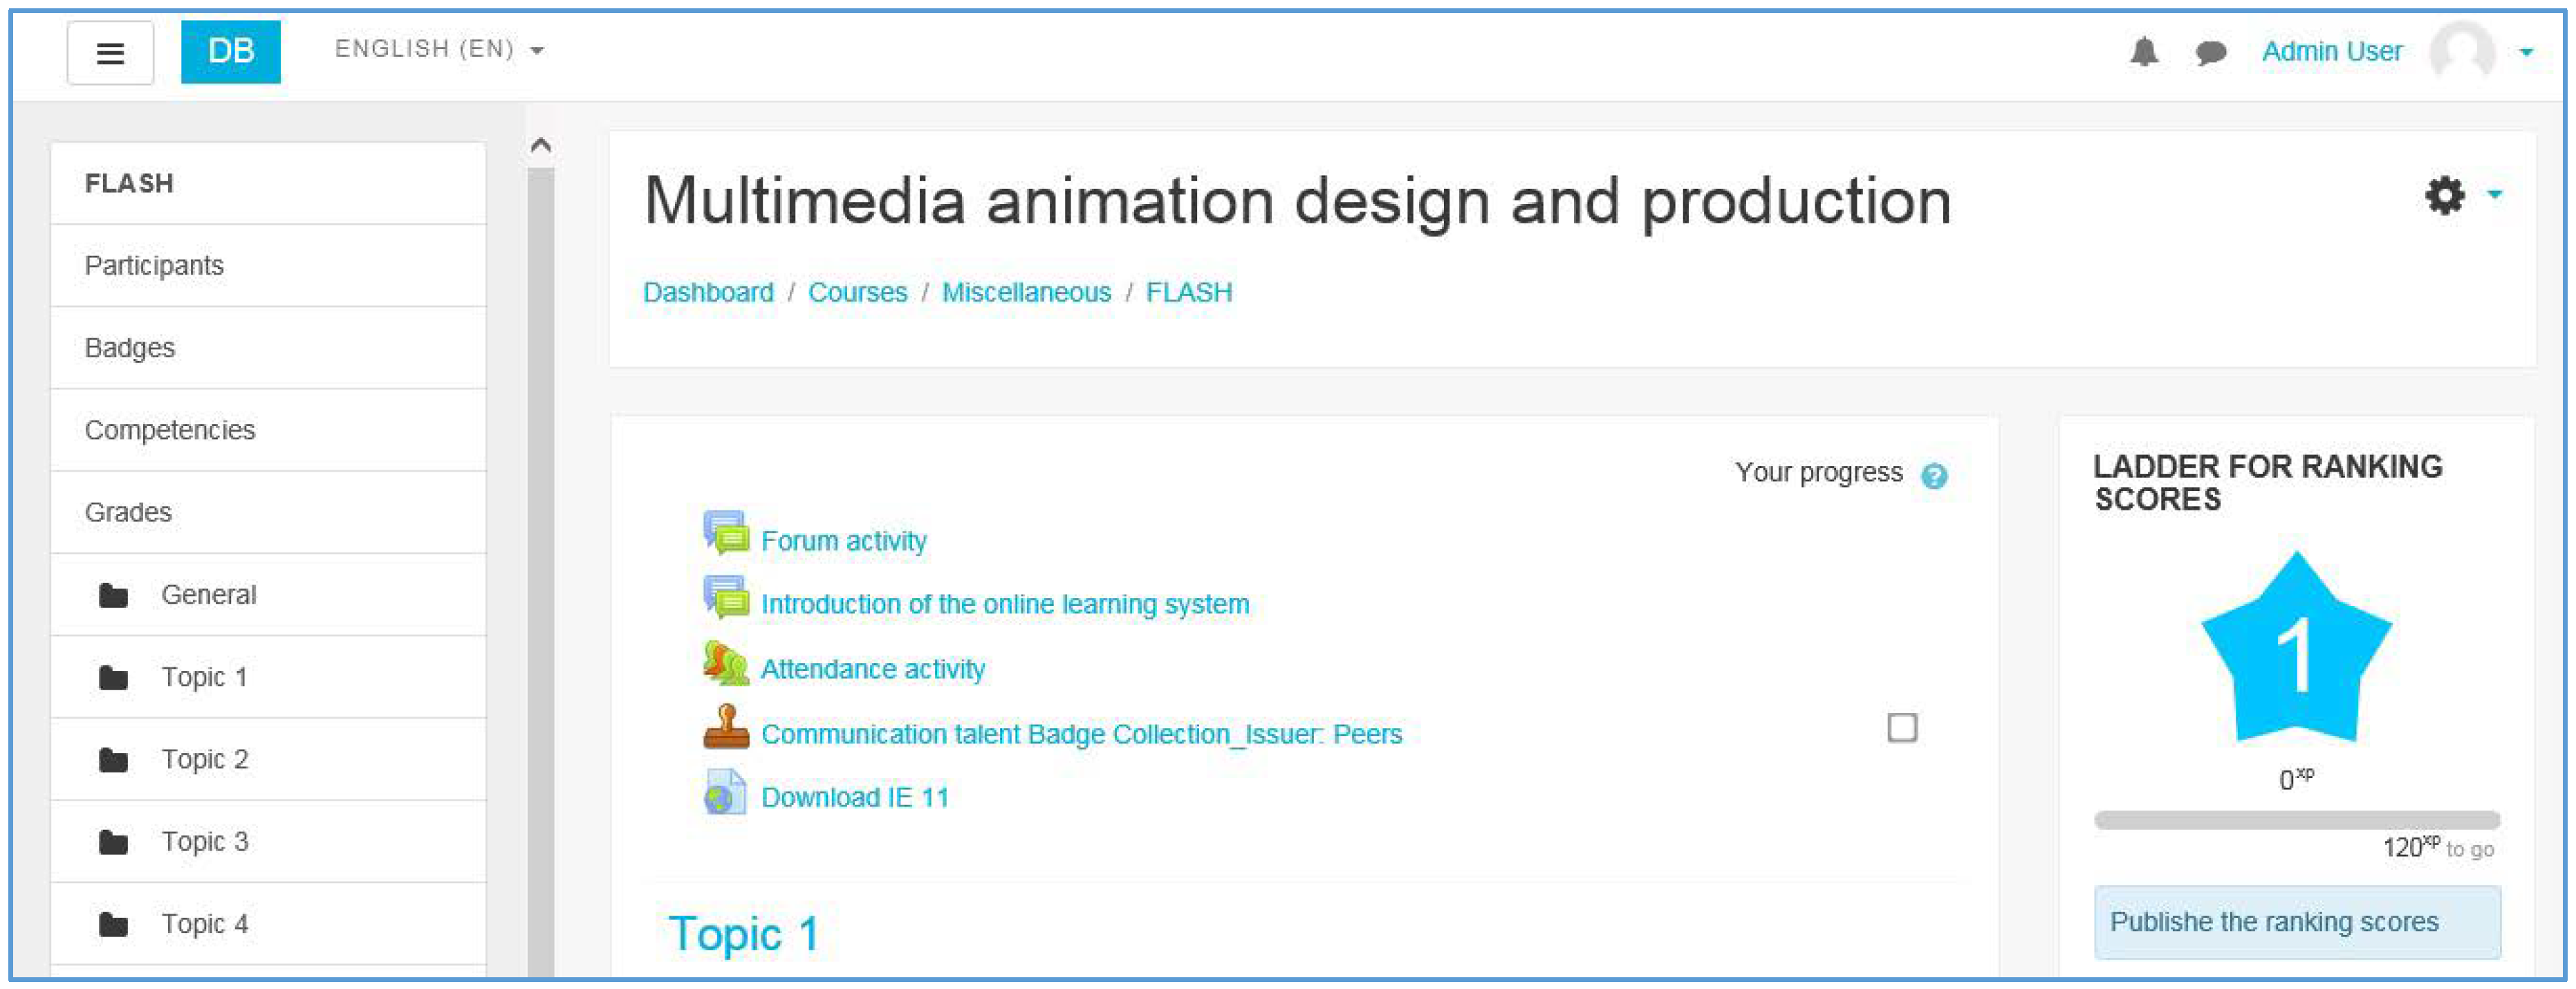This screenshot has height=989, width=2576.
Task: Expand the user menu arrow
Action: pos(2526,52)
